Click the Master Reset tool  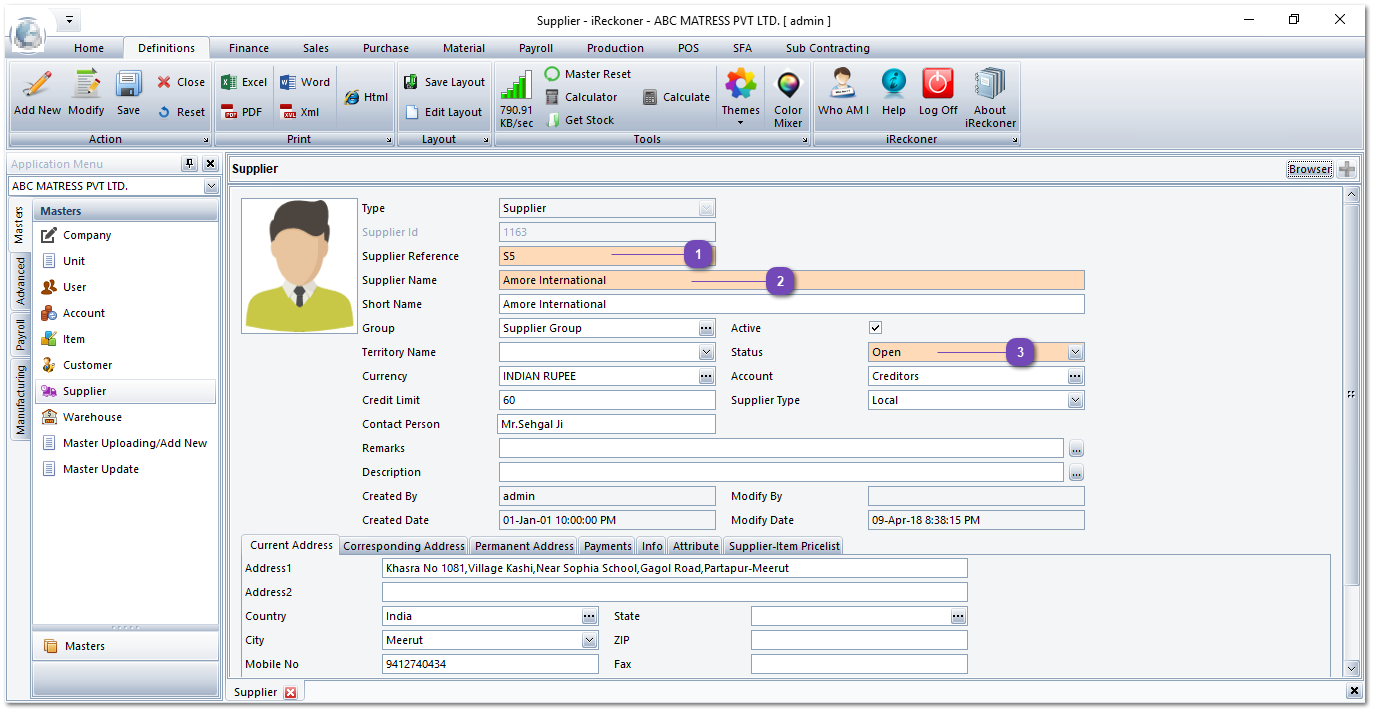tap(588, 74)
